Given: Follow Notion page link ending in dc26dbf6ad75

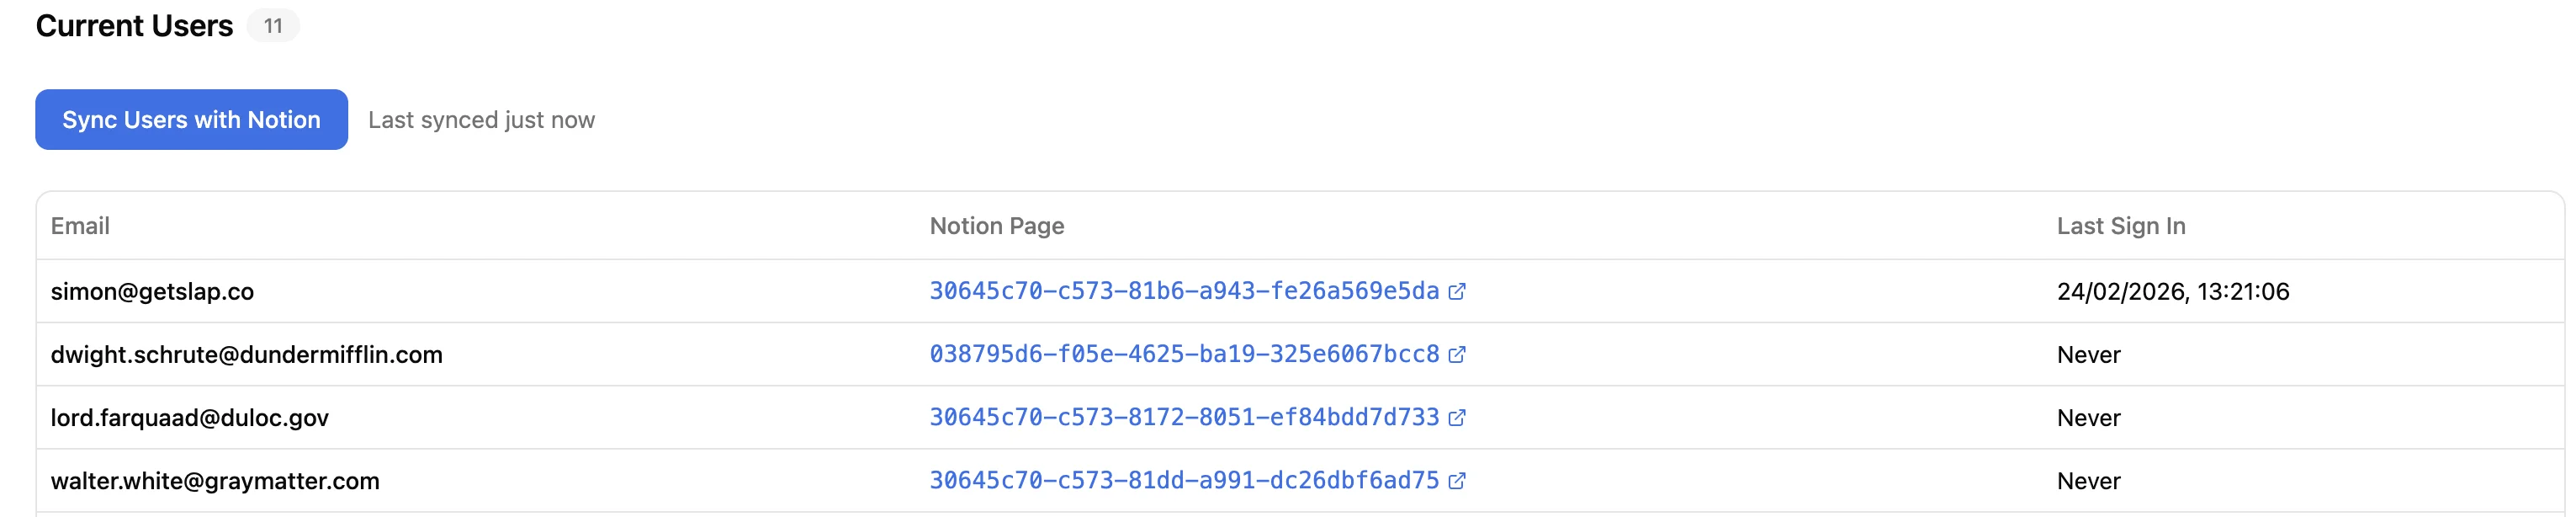Looking at the screenshot, I should point(1183,481).
